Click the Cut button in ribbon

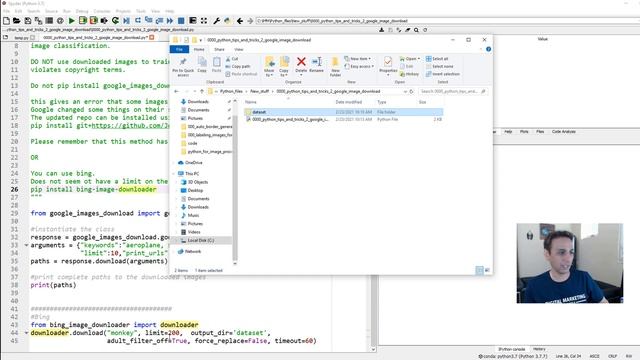pos(232,59)
